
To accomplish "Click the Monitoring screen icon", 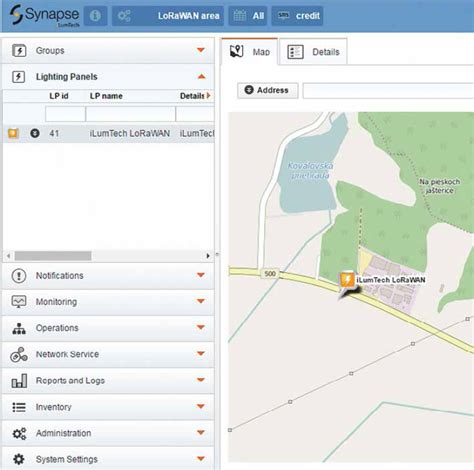I will [x=19, y=302].
